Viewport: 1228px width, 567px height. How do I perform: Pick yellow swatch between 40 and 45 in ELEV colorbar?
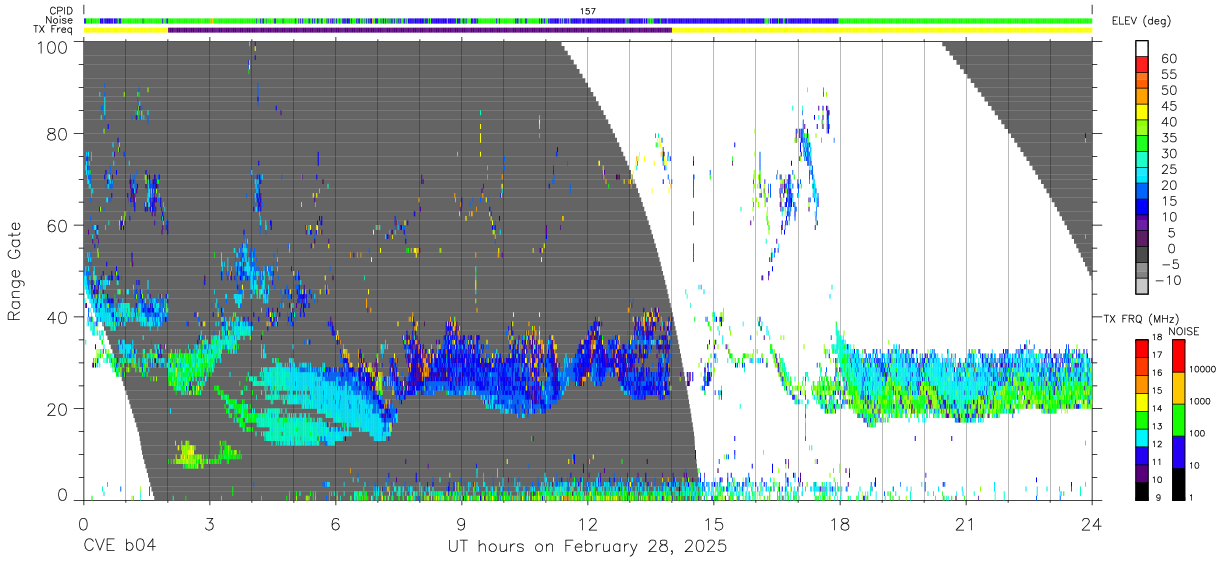pos(1143,114)
